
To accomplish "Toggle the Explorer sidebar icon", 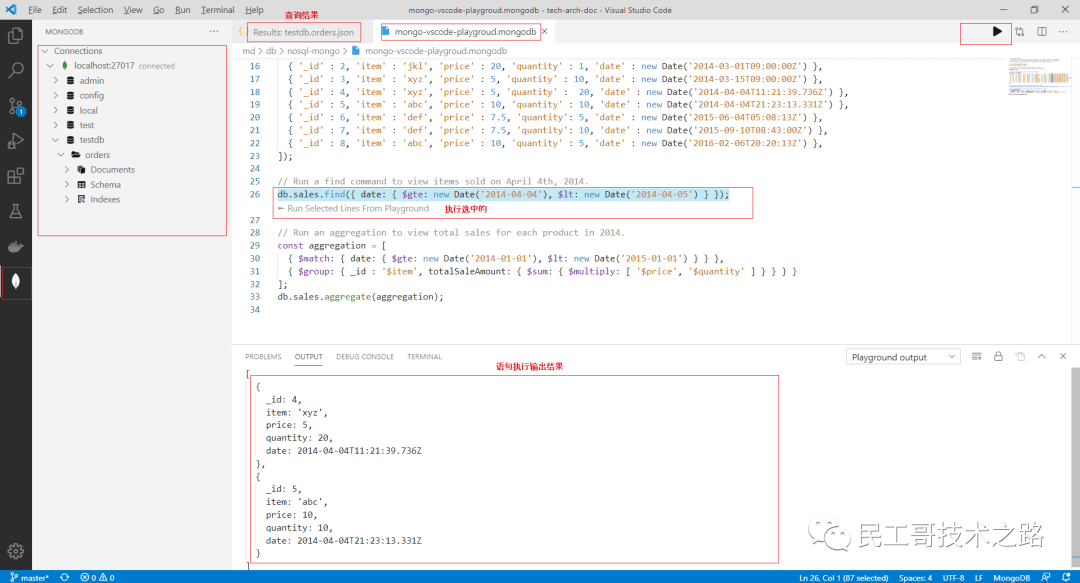I will (x=14, y=36).
